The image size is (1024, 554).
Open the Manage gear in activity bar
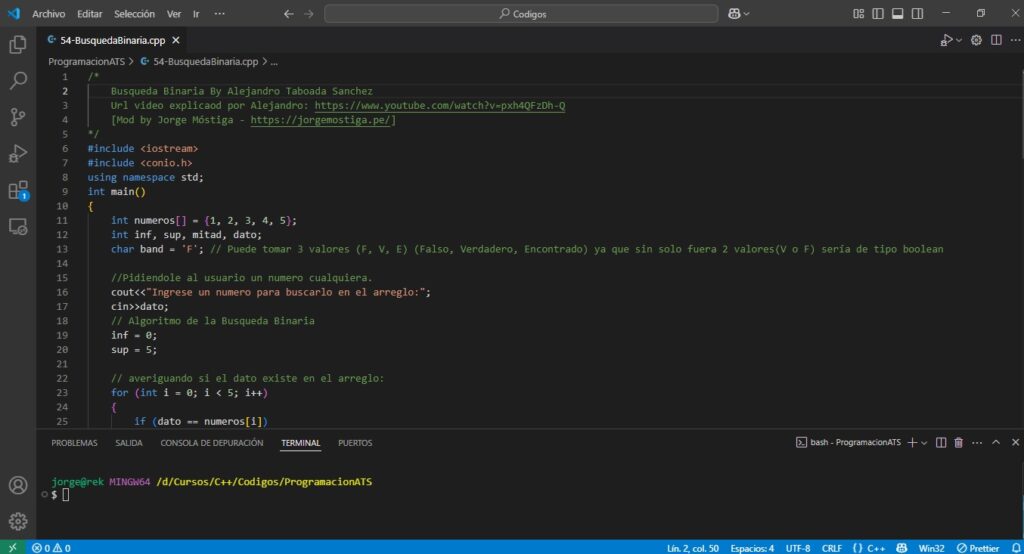pyautogui.click(x=18, y=521)
